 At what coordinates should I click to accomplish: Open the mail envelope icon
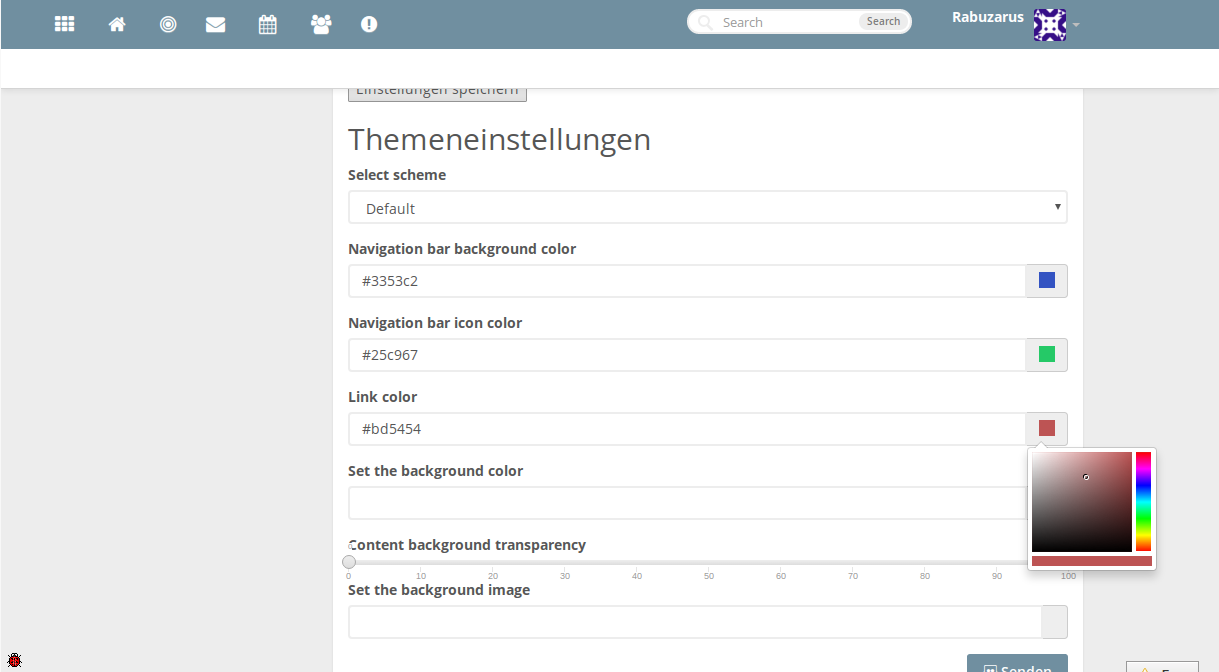point(215,24)
